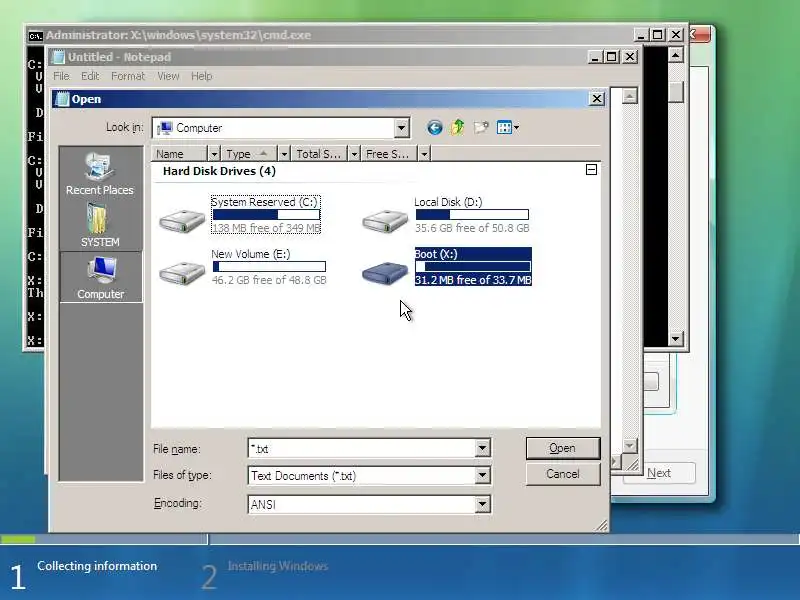This screenshot has width=800, height=600.
Task: Create a new folder icon
Action: 481,127
